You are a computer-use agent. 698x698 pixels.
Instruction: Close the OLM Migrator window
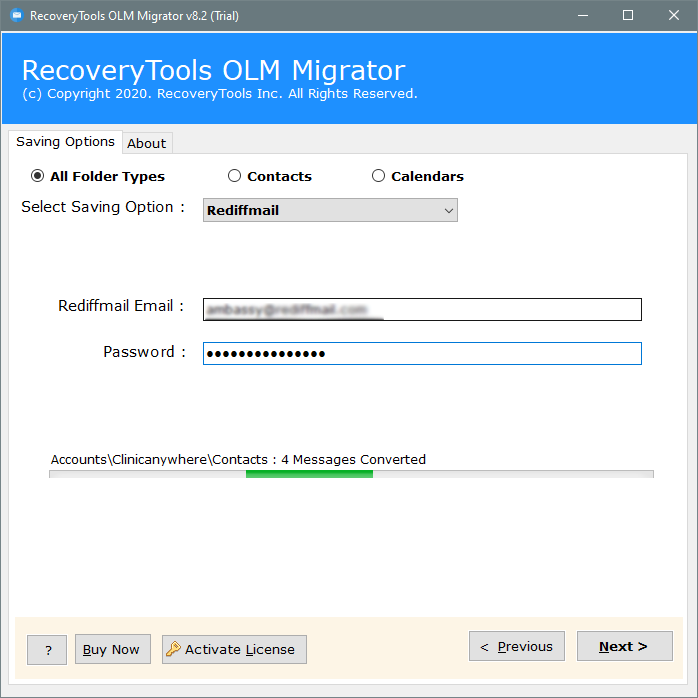pyautogui.click(x=674, y=16)
